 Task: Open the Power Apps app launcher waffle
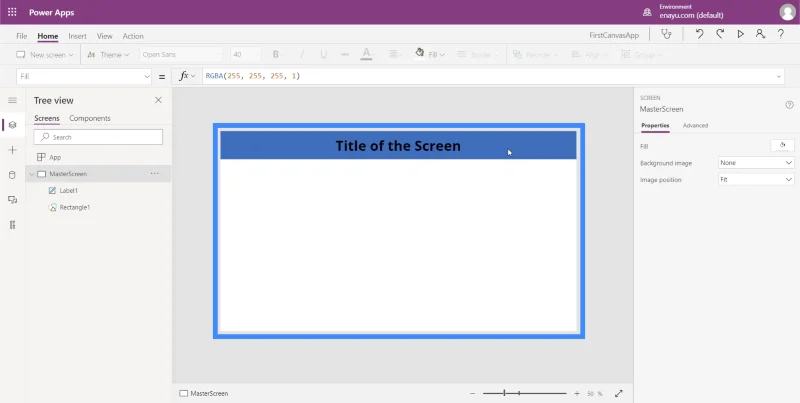pyautogui.click(x=12, y=12)
